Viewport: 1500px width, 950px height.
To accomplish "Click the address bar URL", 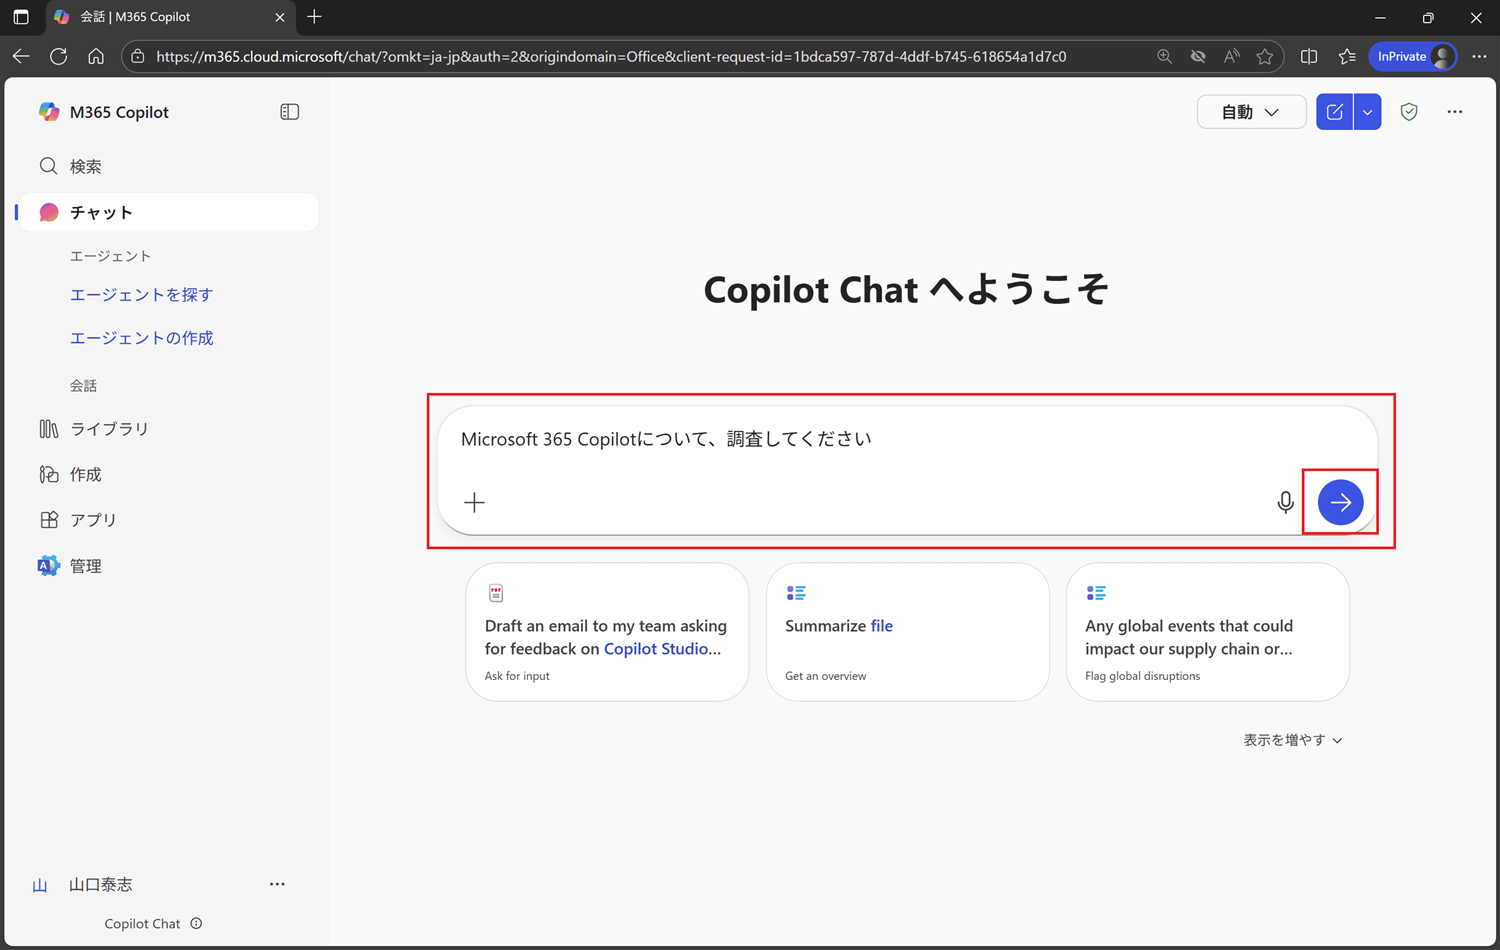I will pyautogui.click(x=611, y=57).
